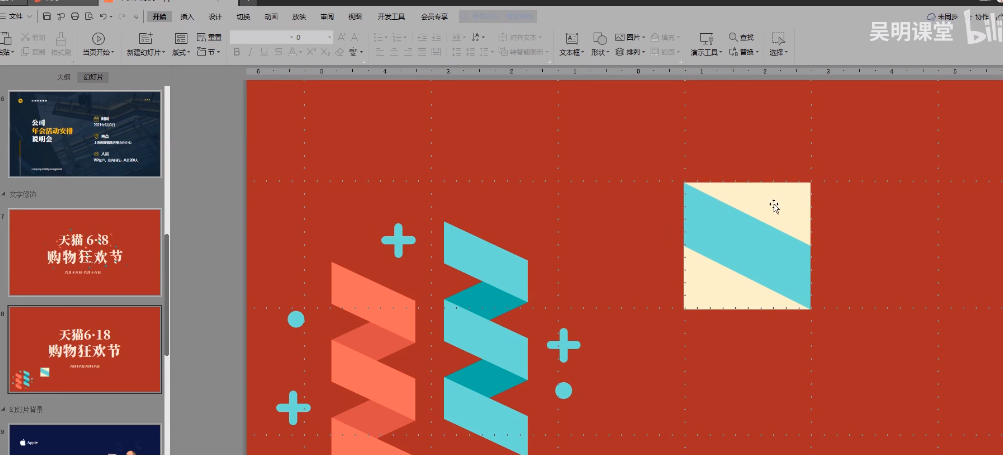Expand the 版式 layout dropdown

(x=181, y=52)
